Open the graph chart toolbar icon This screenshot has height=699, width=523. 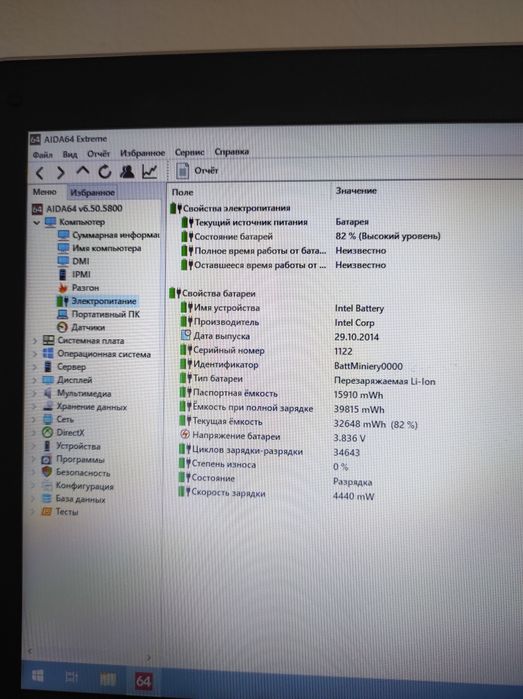click(x=149, y=171)
